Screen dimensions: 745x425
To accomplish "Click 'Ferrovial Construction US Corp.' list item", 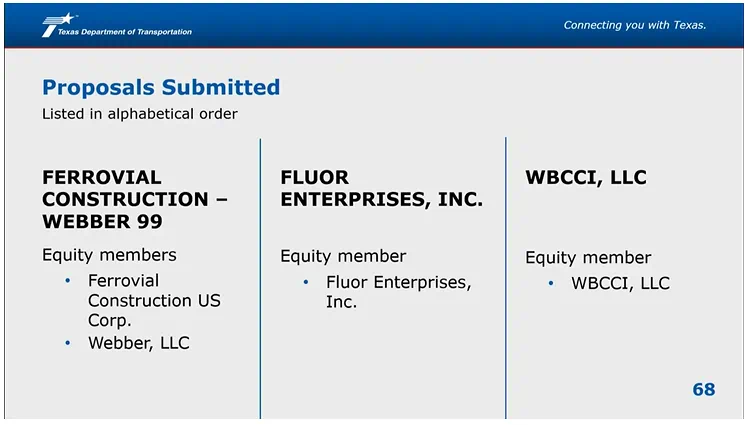I will (154, 300).
